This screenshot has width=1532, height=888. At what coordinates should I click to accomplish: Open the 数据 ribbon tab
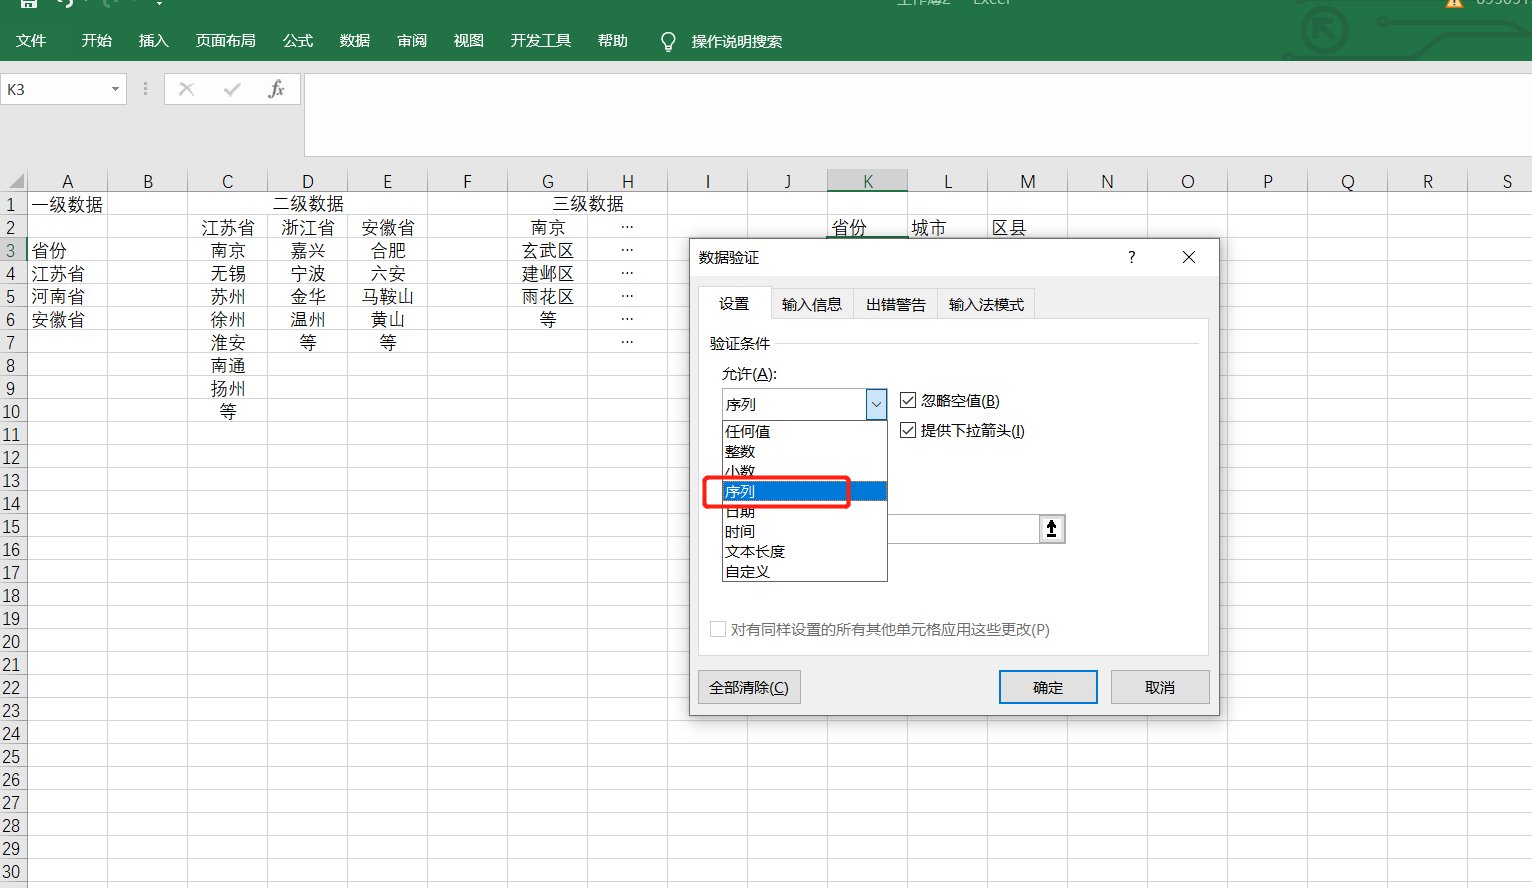pos(354,41)
